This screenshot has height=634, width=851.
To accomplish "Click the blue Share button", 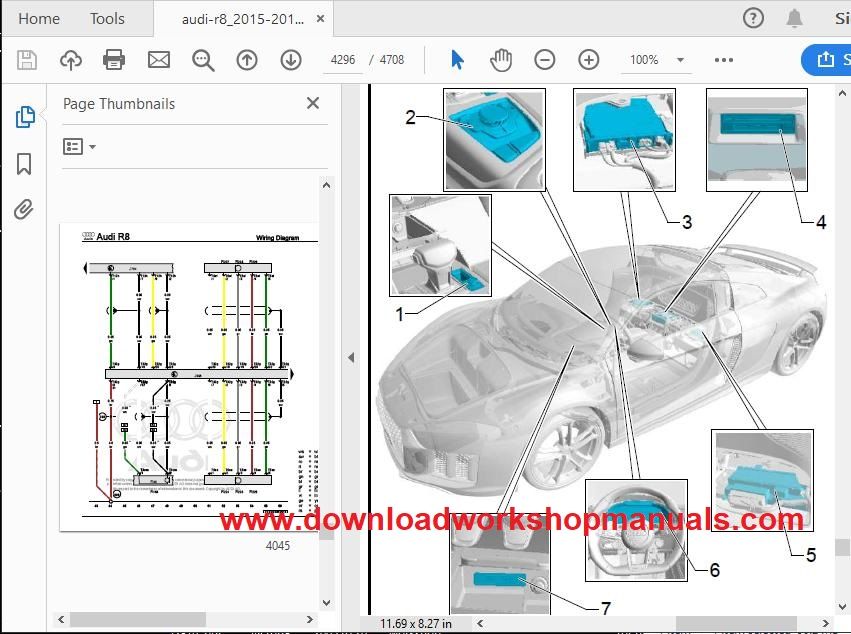I will [x=826, y=60].
